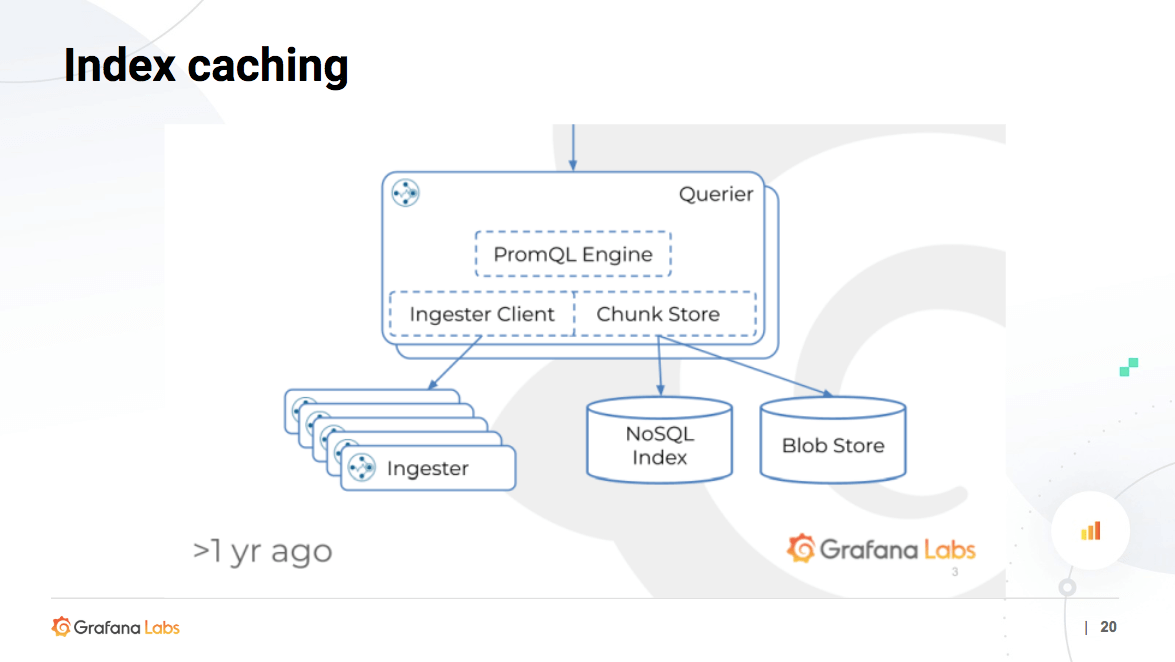Click the orange bar chart icon
Screen dimensions: 1175x662
1090,531
